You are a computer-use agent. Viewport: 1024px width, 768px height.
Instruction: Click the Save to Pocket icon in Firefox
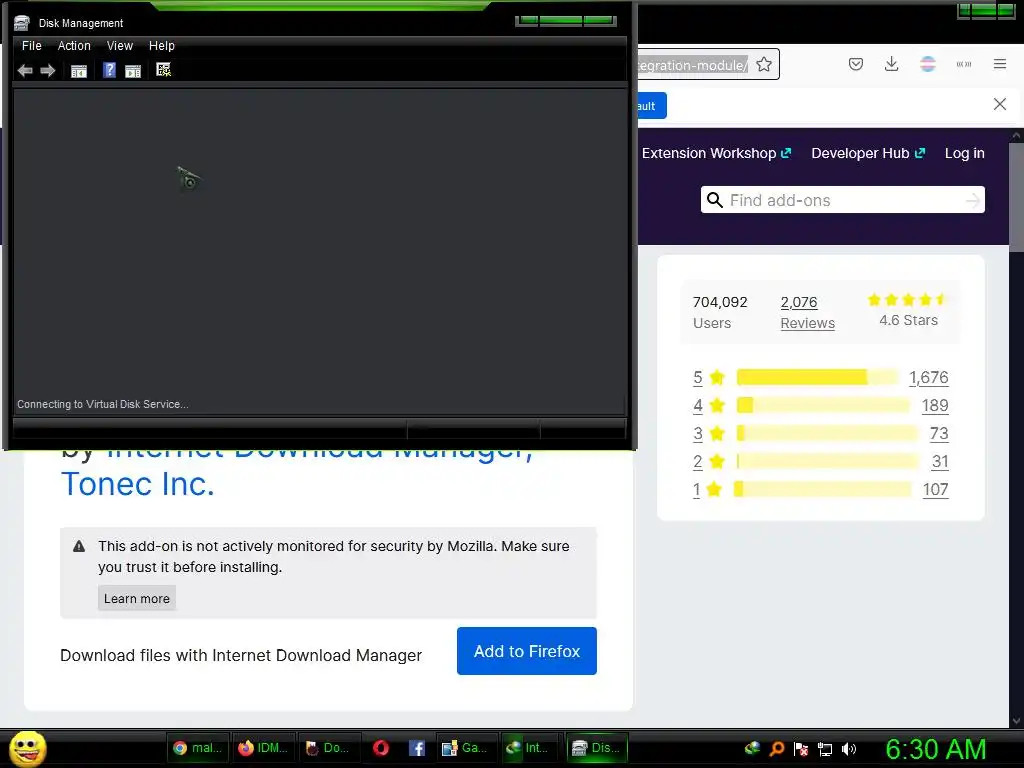(x=856, y=64)
